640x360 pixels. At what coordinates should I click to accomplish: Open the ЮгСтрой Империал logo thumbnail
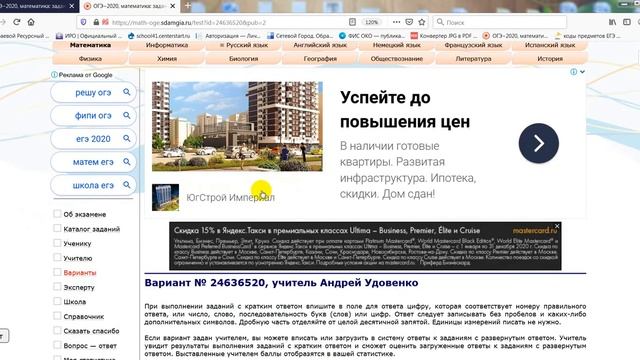click(x=165, y=197)
